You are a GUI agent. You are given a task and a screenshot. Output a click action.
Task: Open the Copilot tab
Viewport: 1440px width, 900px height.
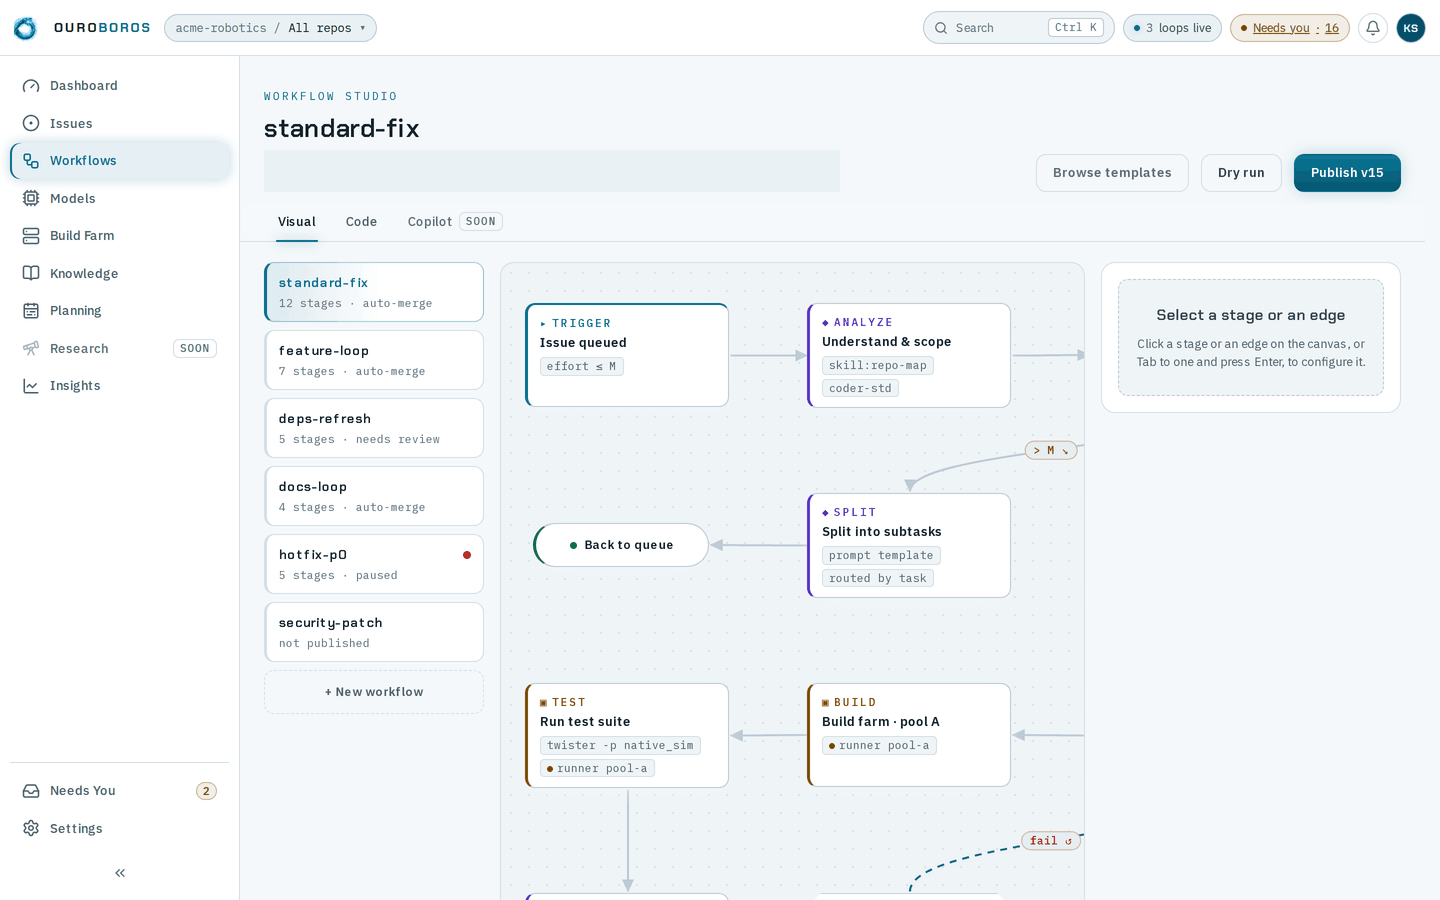tap(454, 222)
